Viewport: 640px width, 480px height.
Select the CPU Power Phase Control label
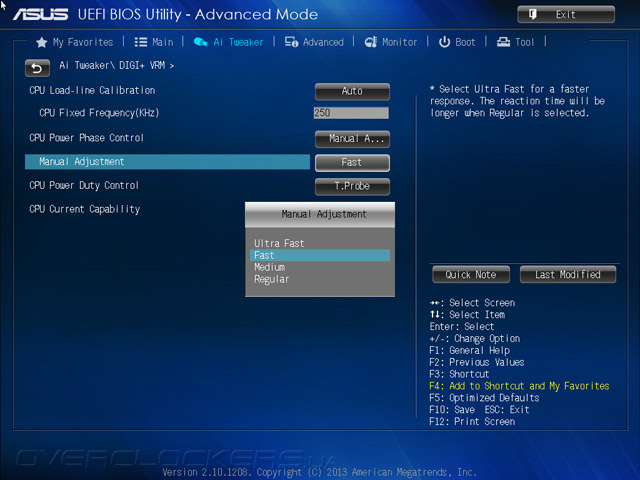(87, 138)
